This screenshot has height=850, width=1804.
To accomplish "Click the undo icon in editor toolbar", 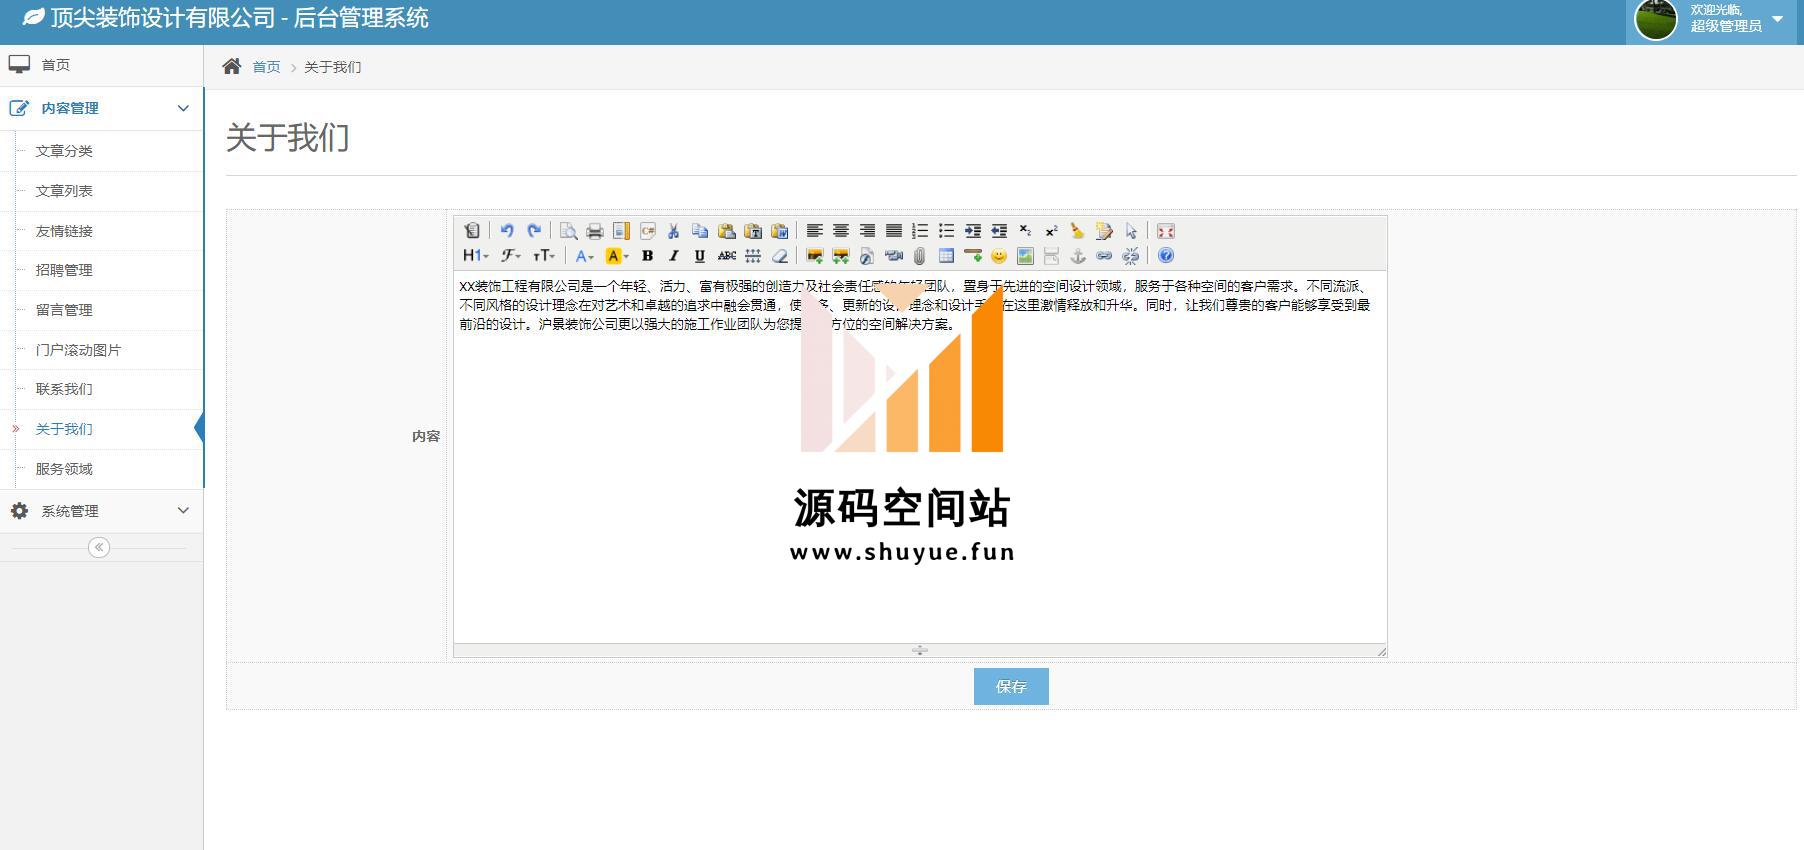I will click(507, 231).
